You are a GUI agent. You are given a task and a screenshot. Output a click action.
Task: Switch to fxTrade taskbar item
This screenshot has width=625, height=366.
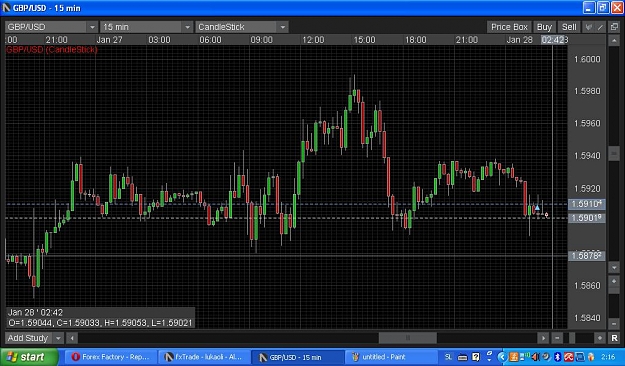point(204,357)
